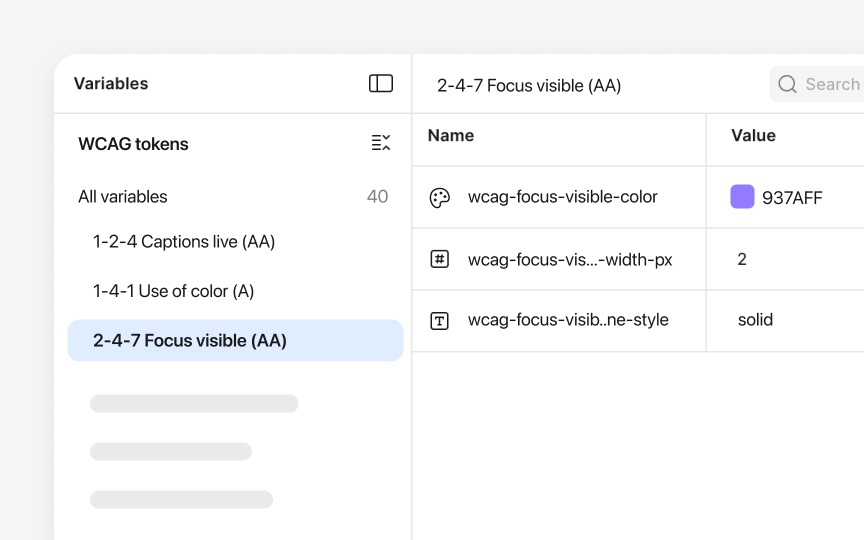Click the 937AFF hex value text
This screenshot has width=864, height=540.
(792, 198)
